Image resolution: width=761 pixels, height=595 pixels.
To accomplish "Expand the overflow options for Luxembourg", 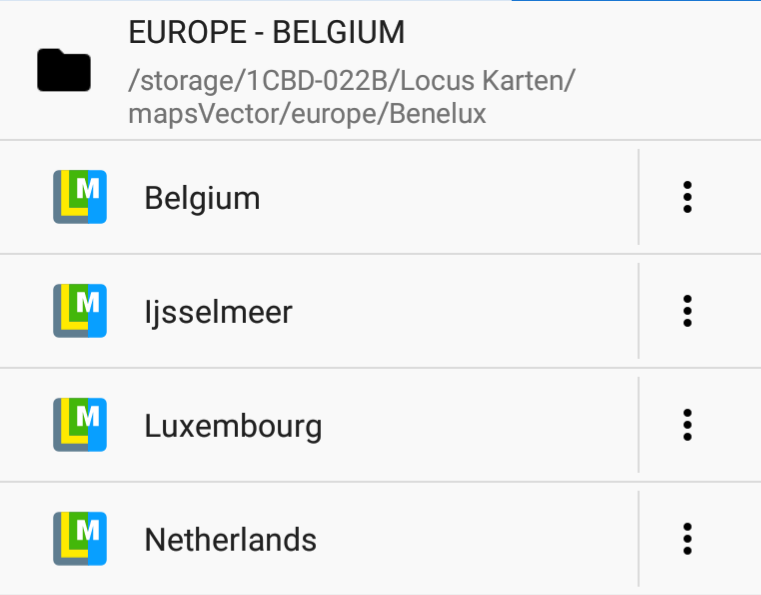I will (x=687, y=425).
